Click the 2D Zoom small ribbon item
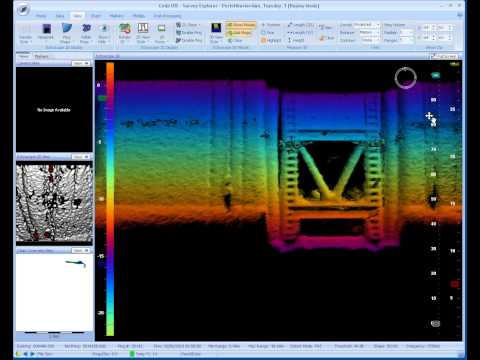 click(188, 25)
